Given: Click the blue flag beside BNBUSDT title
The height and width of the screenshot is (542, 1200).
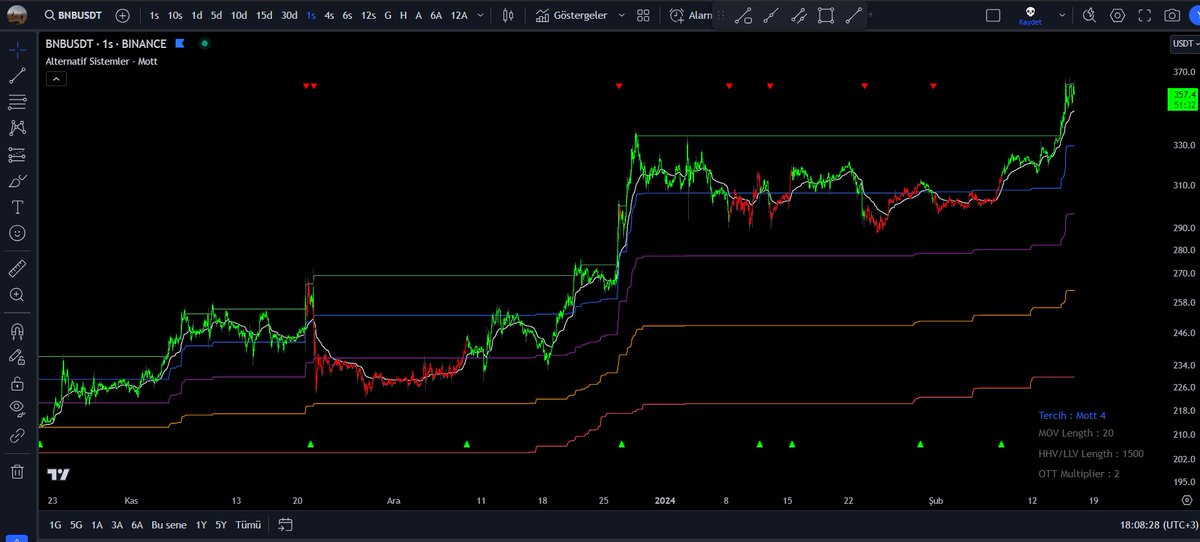Looking at the screenshot, I should 180,44.
